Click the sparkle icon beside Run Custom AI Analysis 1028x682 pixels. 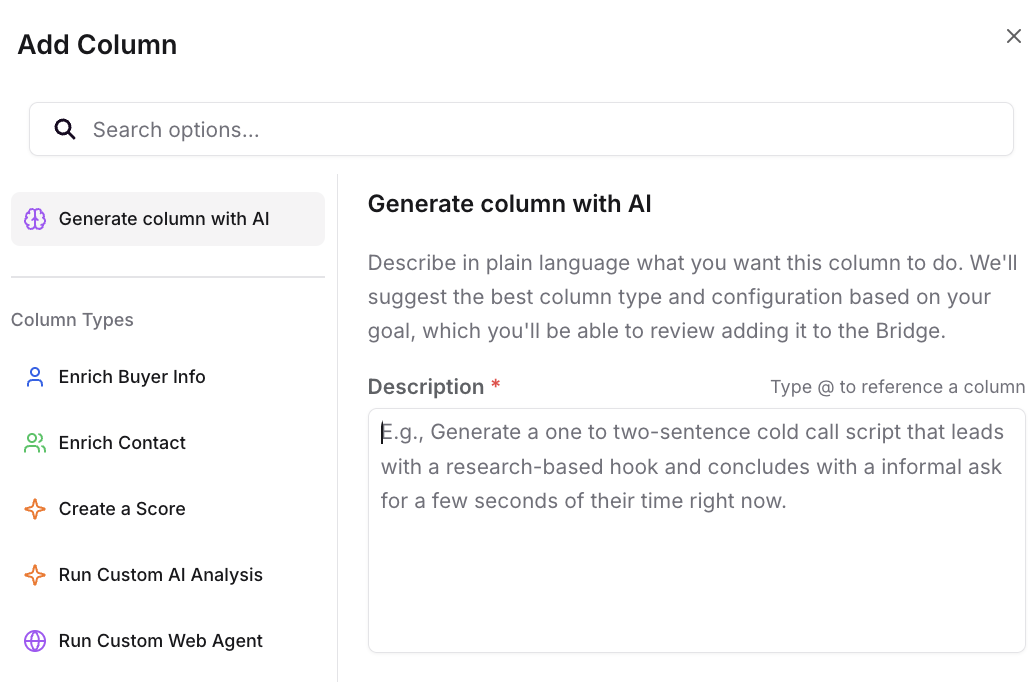35,575
